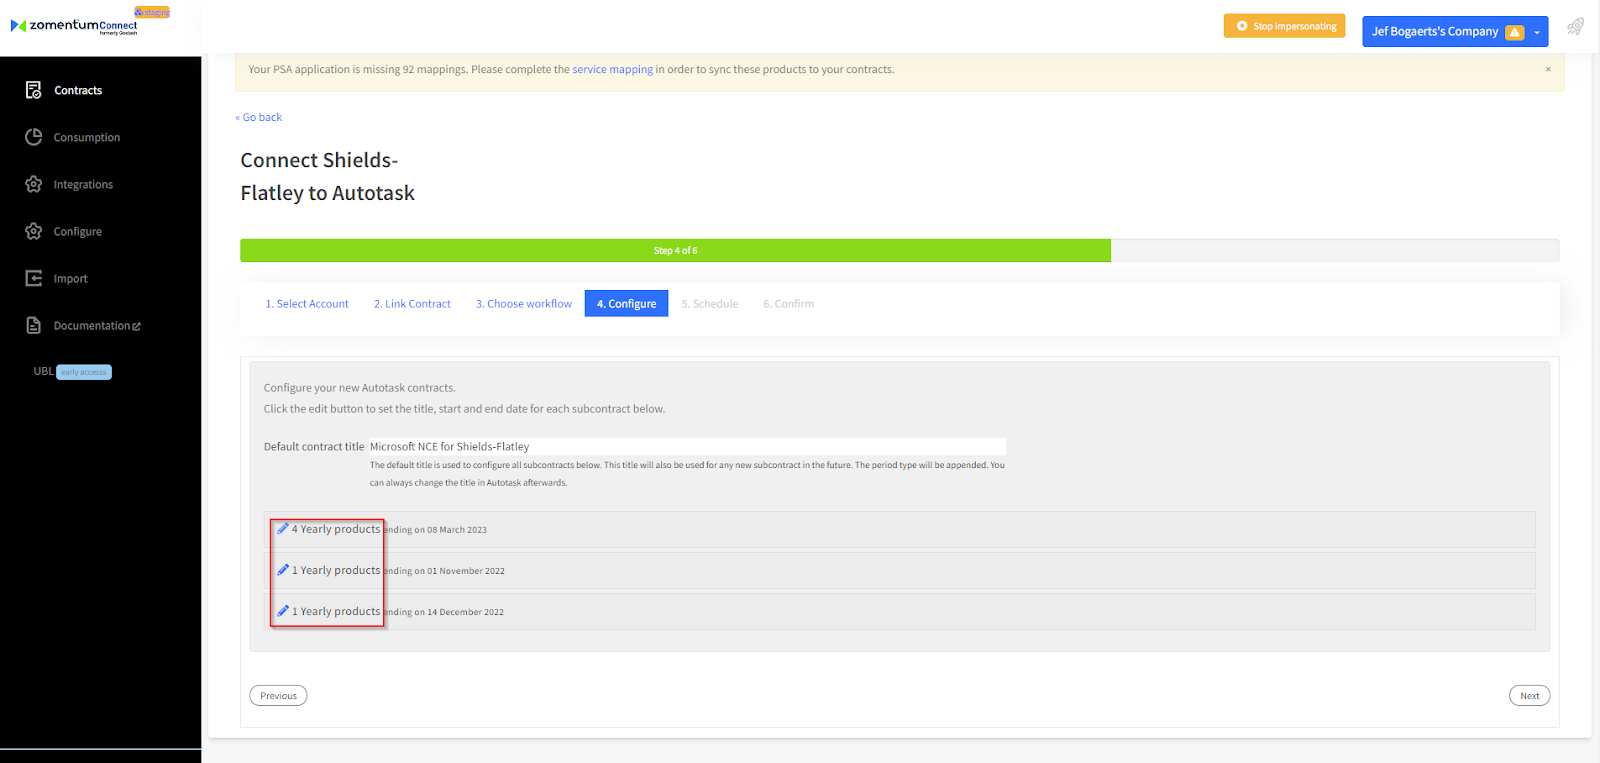Click the Contracts menu label
1600x763 pixels.
78,90
